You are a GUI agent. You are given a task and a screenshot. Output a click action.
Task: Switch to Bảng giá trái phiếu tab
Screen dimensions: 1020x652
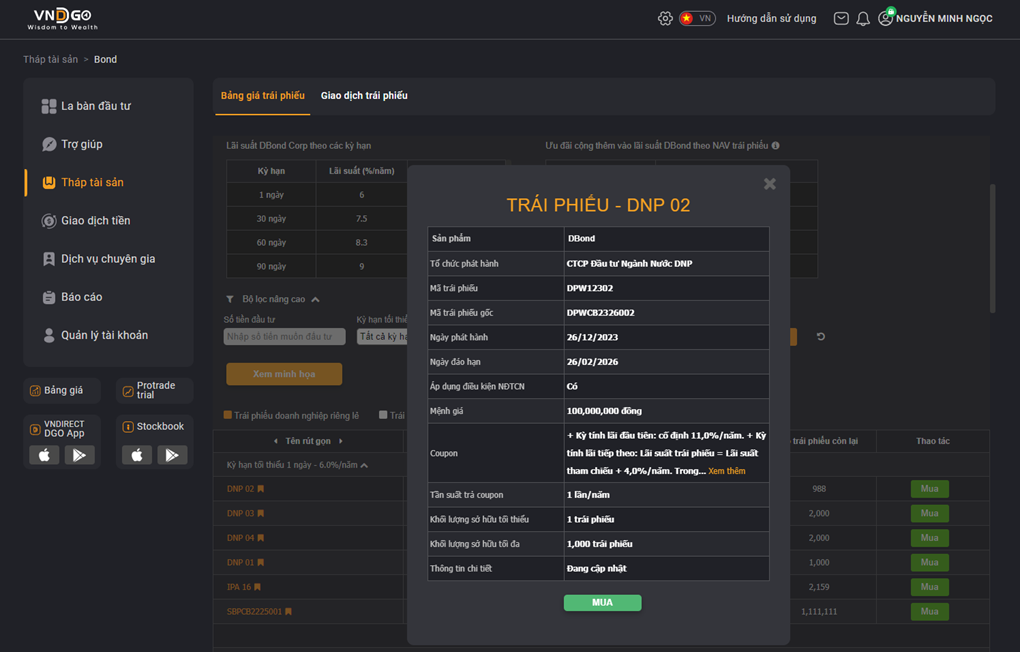click(263, 96)
